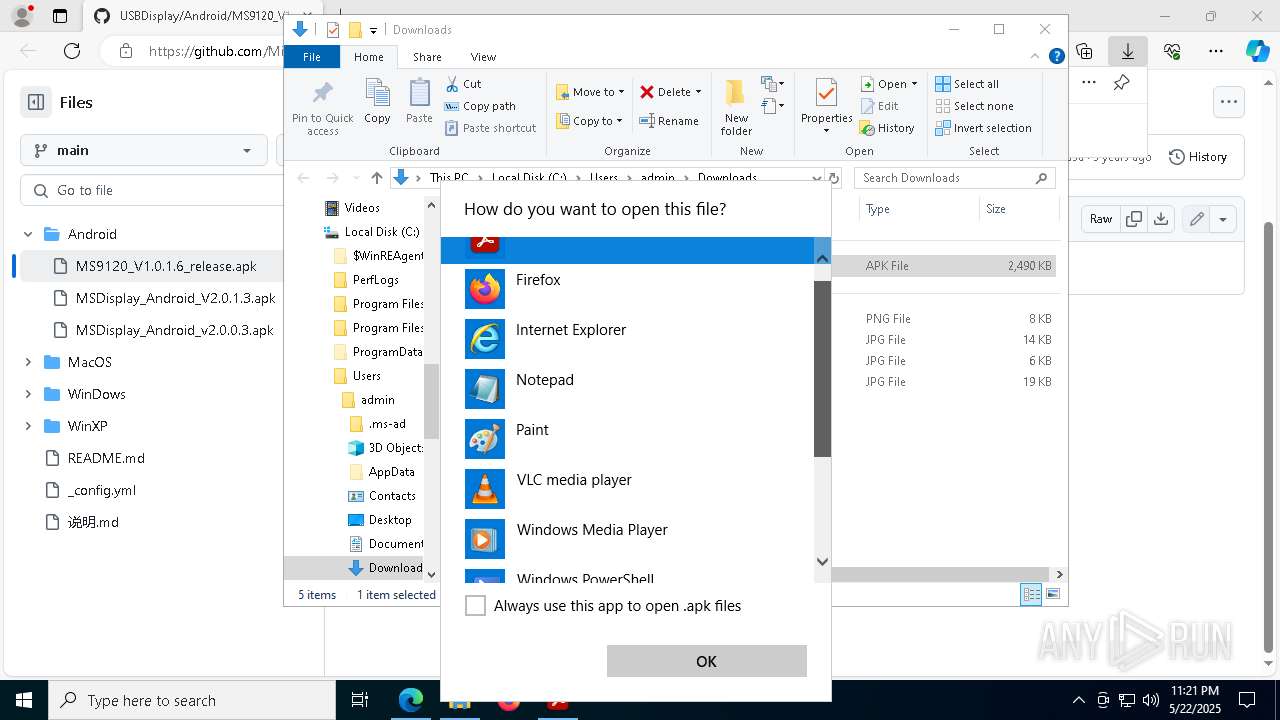Image resolution: width=1280 pixels, height=720 pixels.
Task: Click the open-with list scrollbar down arrow
Action: coord(823,562)
